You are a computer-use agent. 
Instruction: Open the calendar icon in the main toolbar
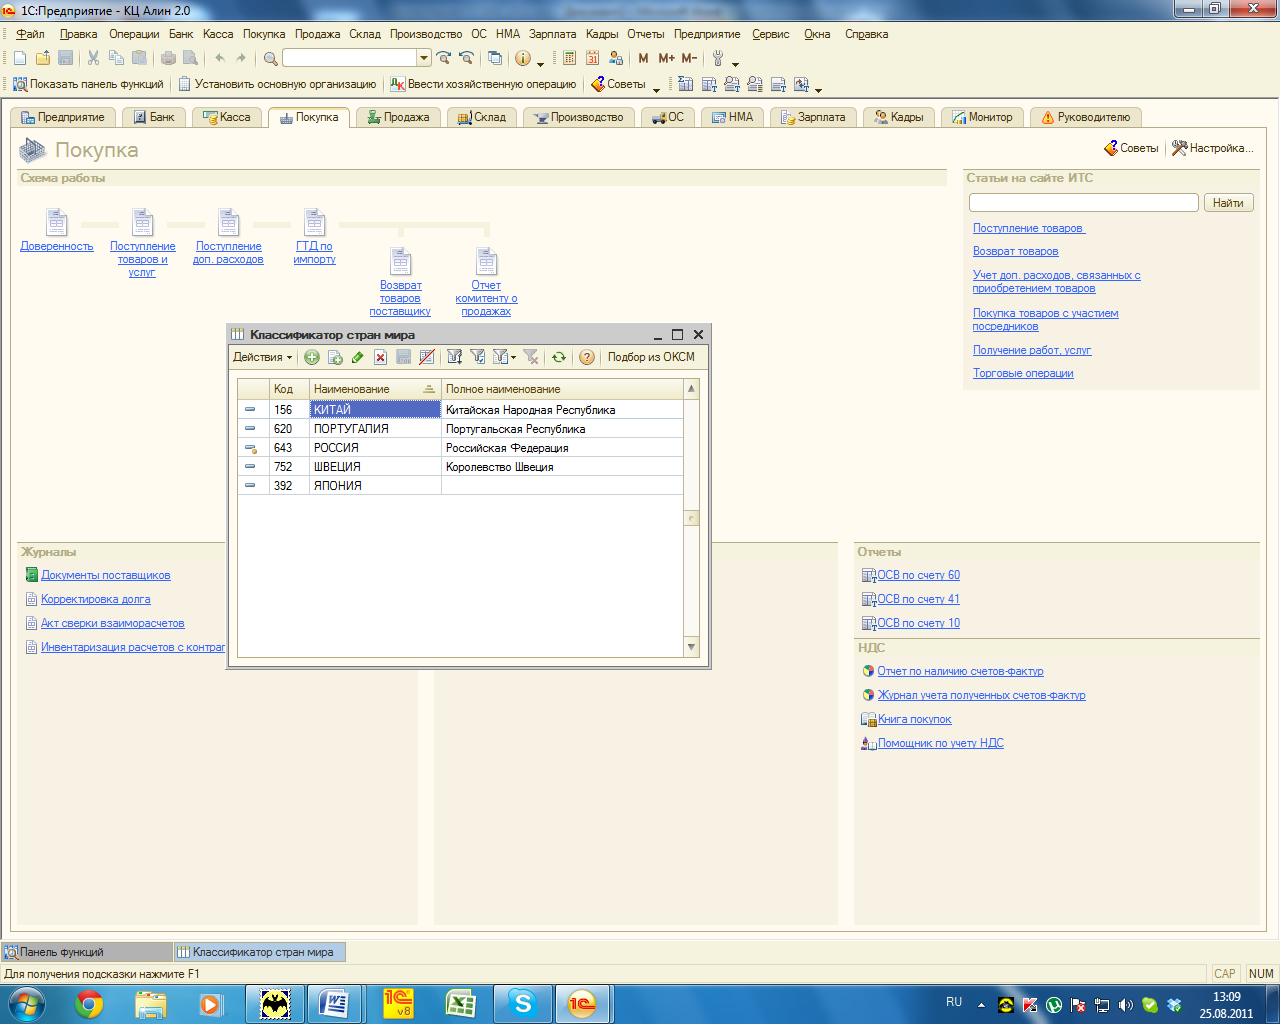click(593, 58)
